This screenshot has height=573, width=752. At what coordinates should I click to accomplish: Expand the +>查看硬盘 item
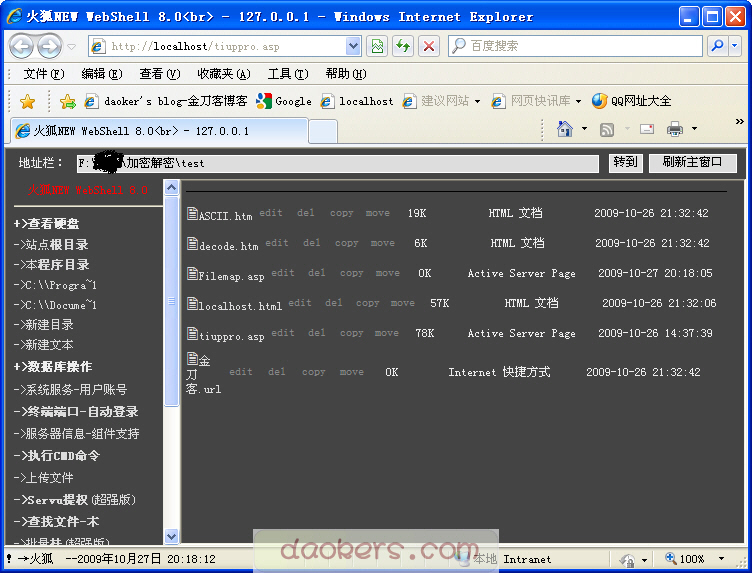click(47, 224)
